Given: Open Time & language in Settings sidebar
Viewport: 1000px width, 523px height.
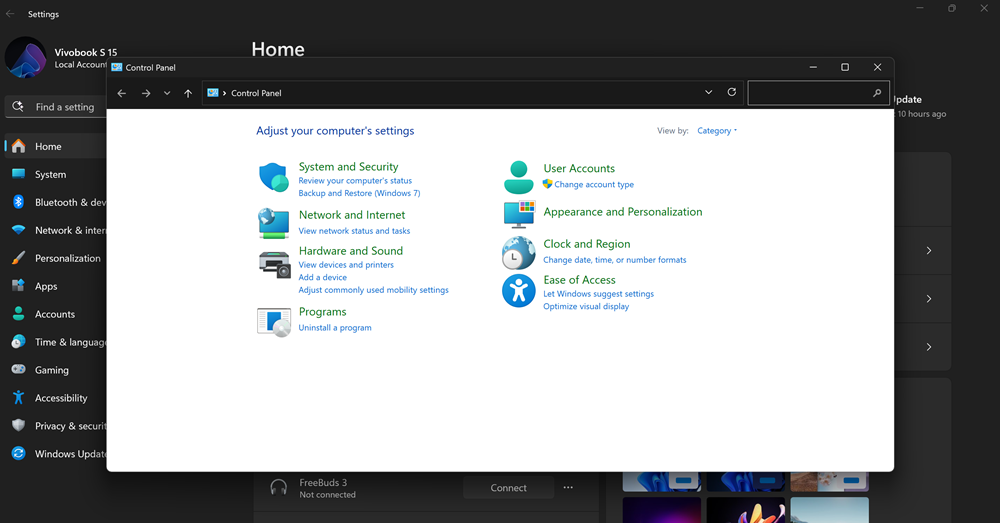Looking at the screenshot, I should tap(55, 343).
